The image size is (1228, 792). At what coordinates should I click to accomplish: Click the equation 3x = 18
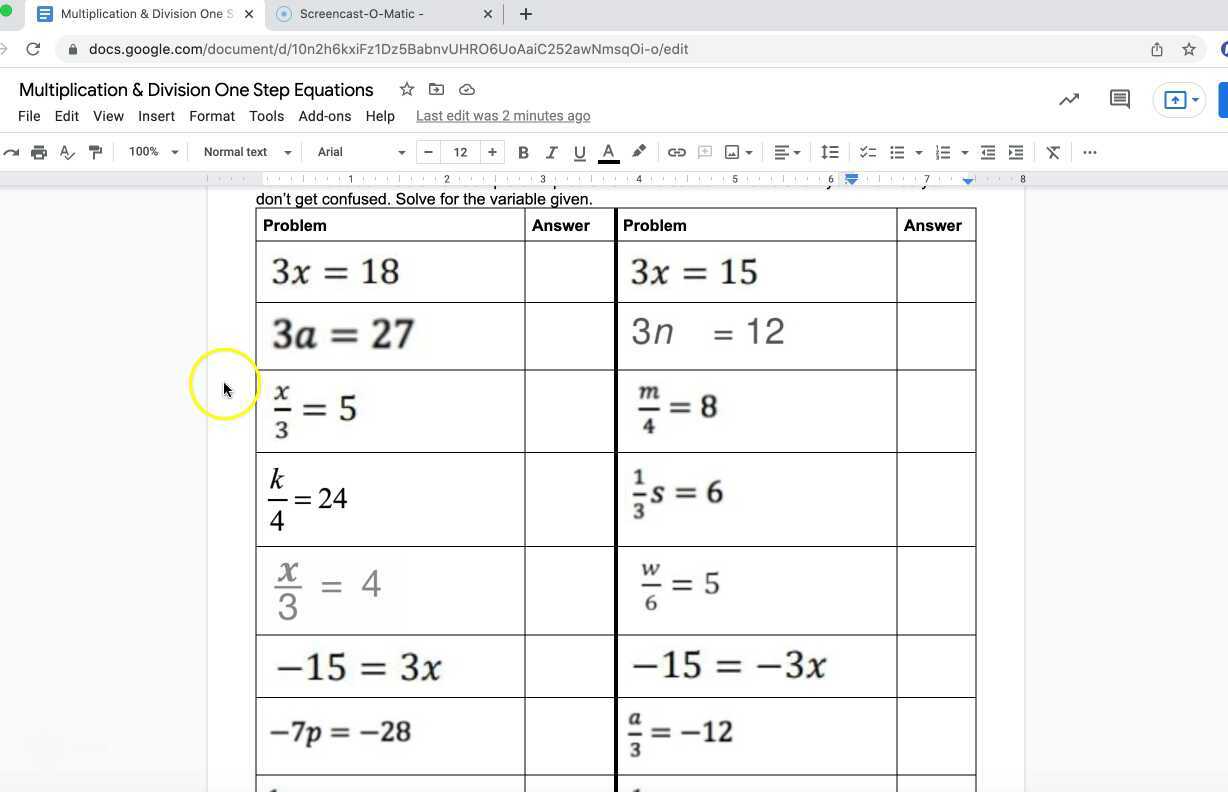click(x=335, y=272)
